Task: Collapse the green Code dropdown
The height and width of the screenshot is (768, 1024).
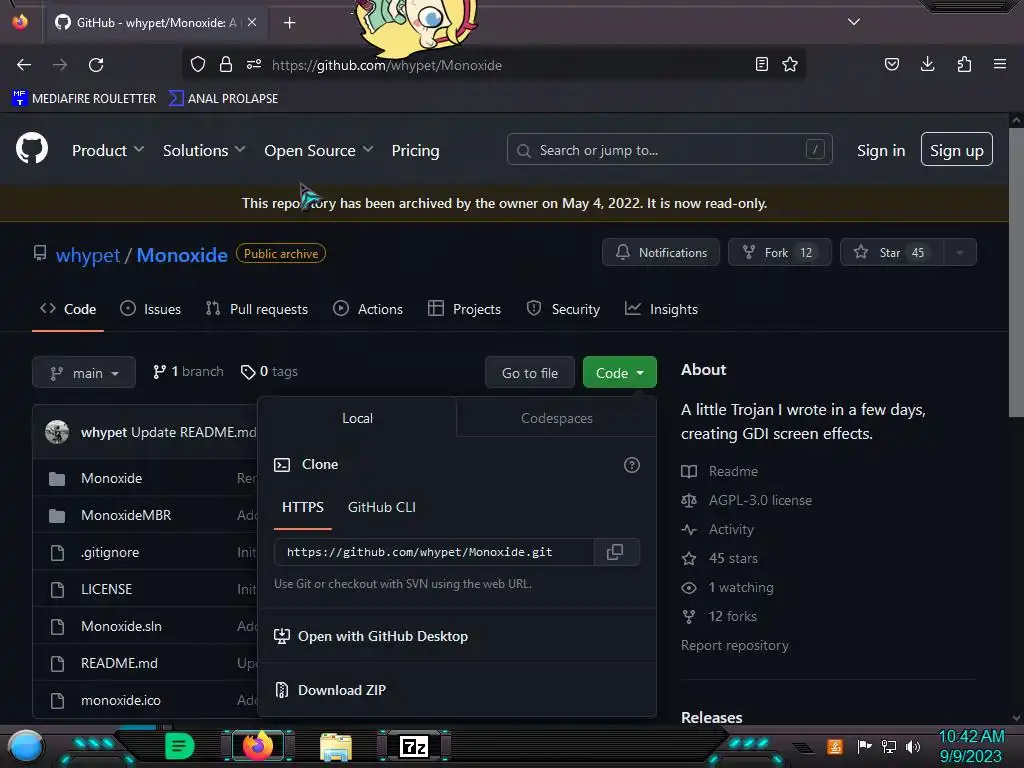Action: (620, 373)
